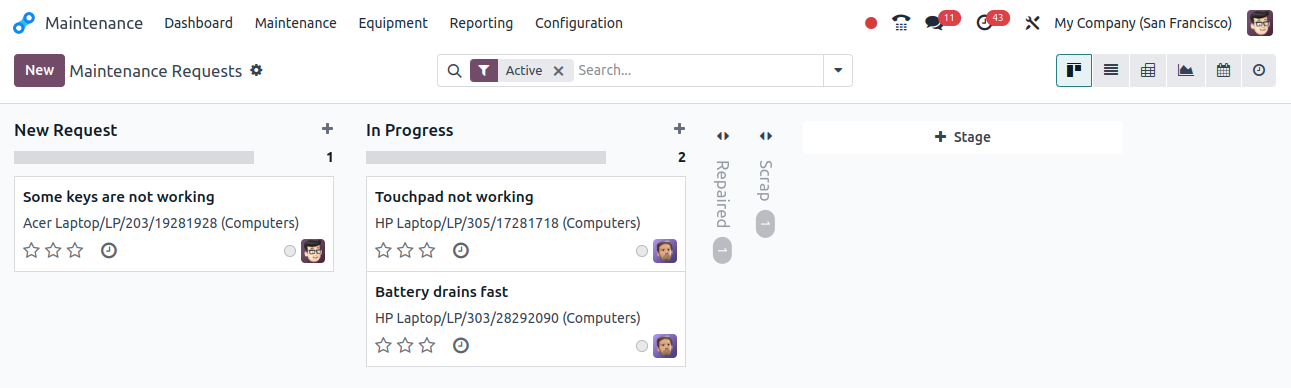Open the Reporting menu
1291x388 pixels.
click(x=481, y=23)
